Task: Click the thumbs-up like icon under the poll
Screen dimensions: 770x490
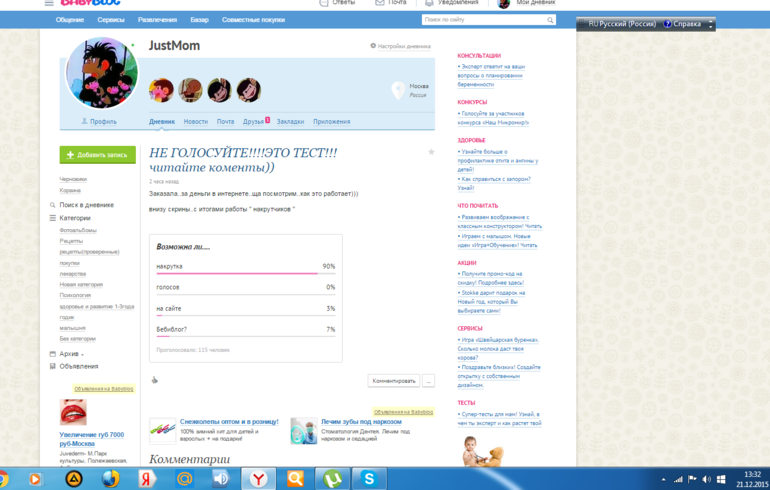Action: point(154,380)
